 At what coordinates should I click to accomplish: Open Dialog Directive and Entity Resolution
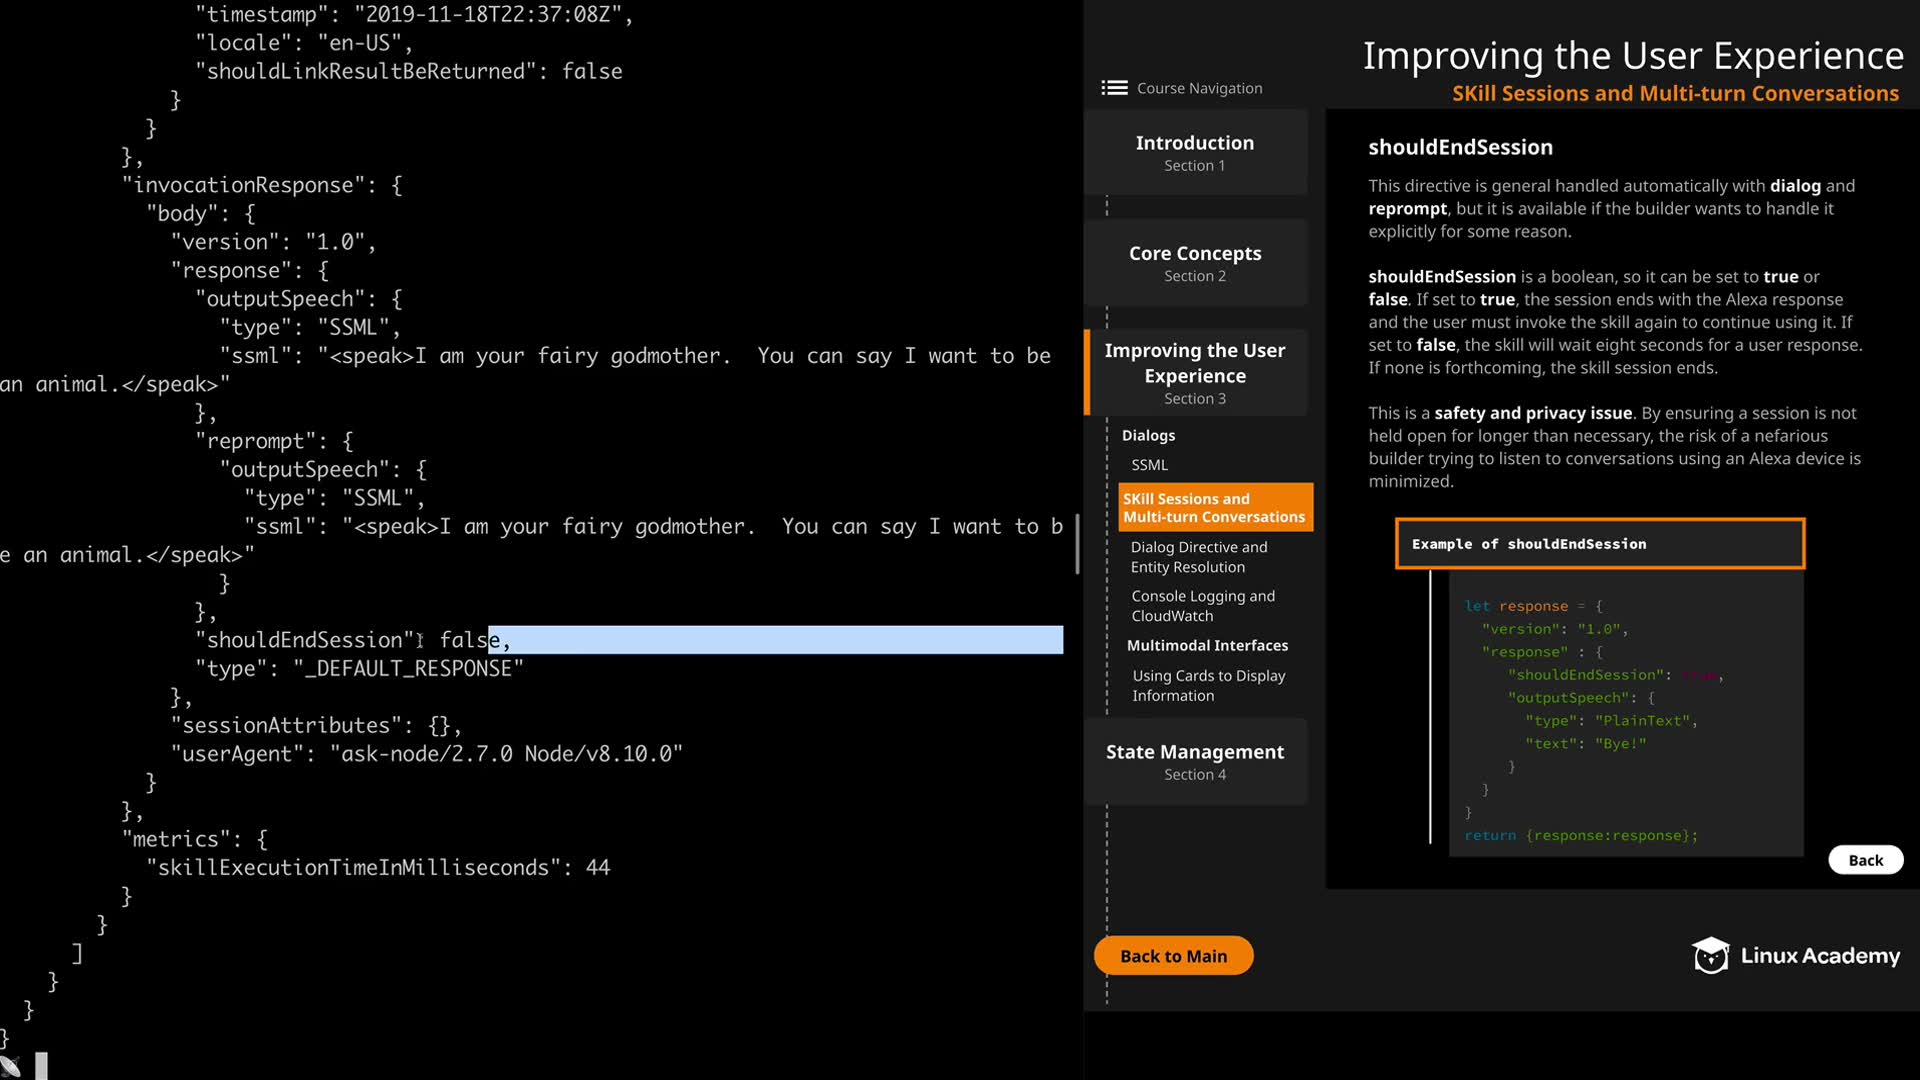1199,557
